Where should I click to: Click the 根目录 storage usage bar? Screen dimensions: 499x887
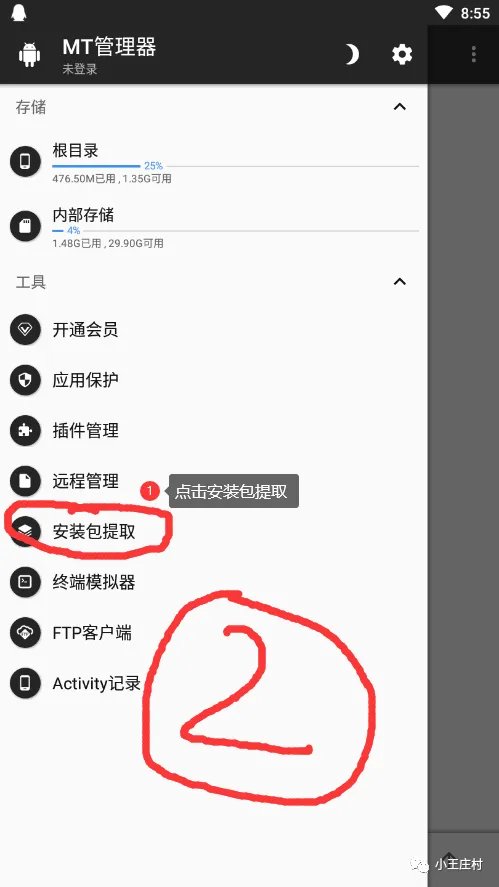pos(235,166)
